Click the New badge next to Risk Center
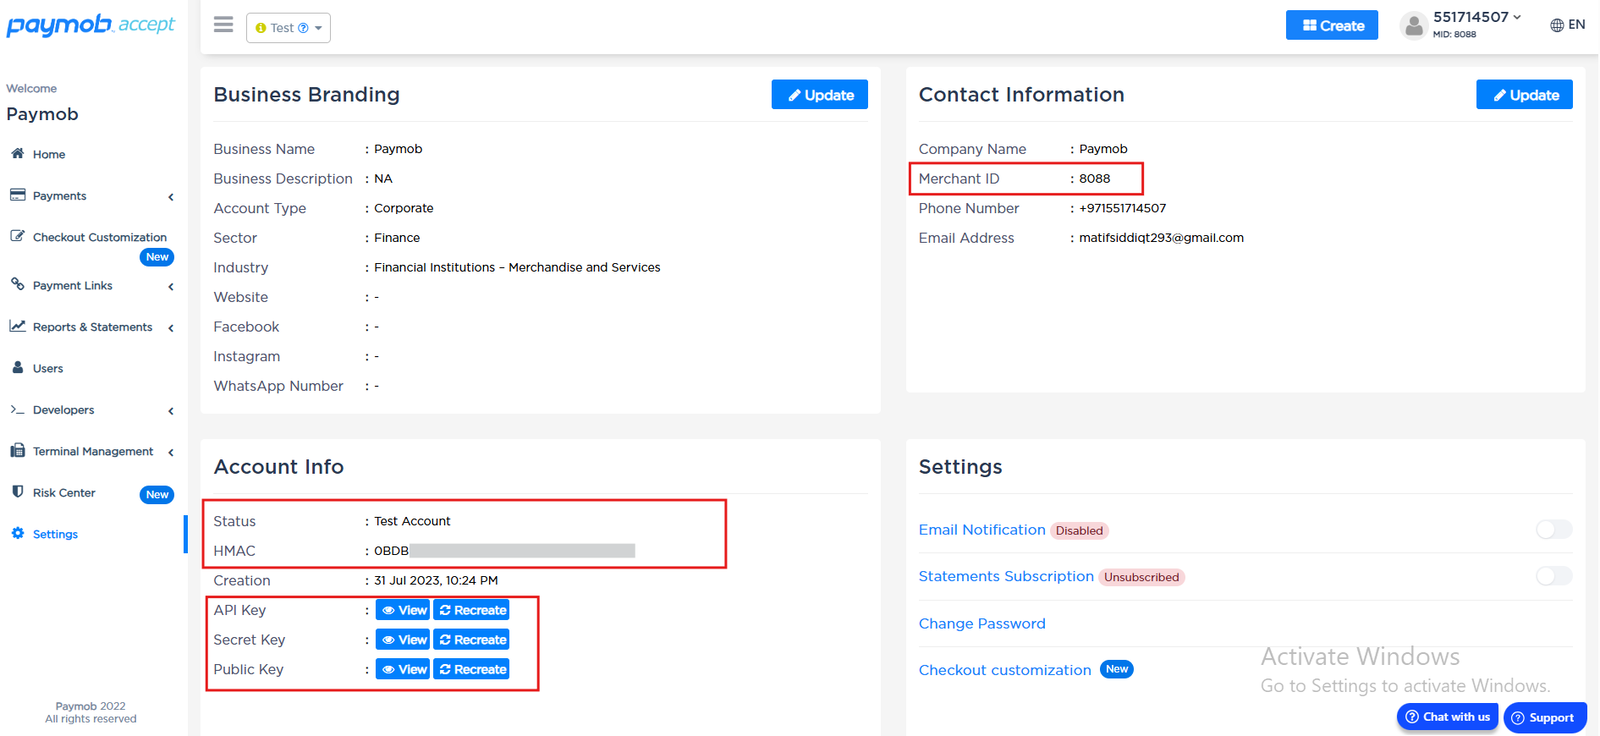Image resolution: width=1600 pixels, height=736 pixels. (157, 494)
